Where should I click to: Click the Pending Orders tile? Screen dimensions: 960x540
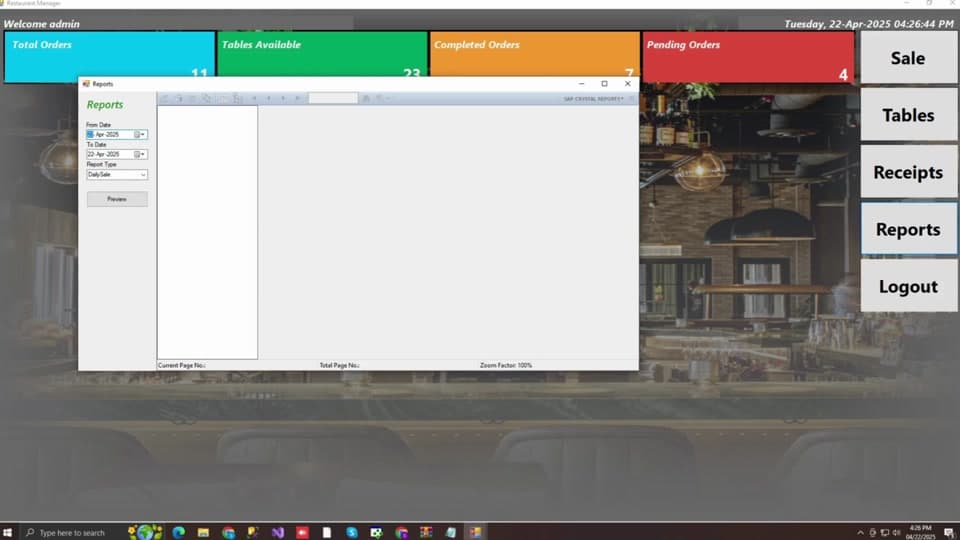click(748, 57)
